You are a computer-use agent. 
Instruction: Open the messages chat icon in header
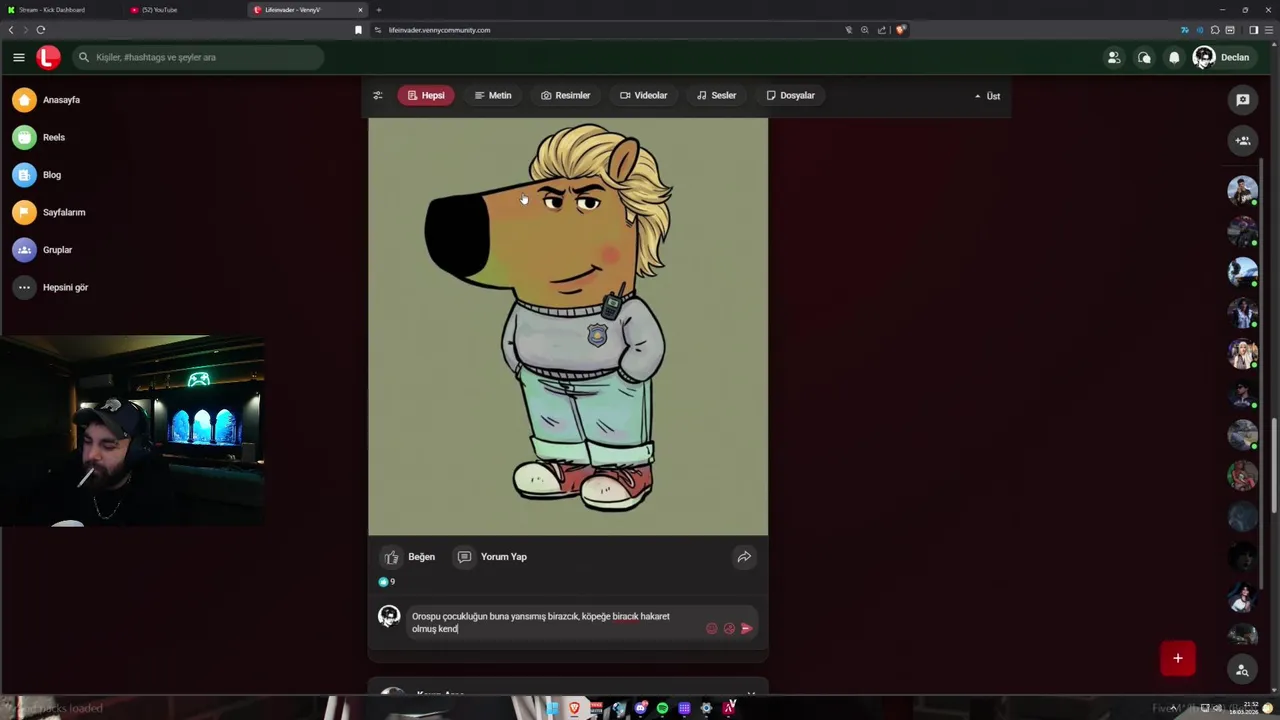click(x=1144, y=57)
